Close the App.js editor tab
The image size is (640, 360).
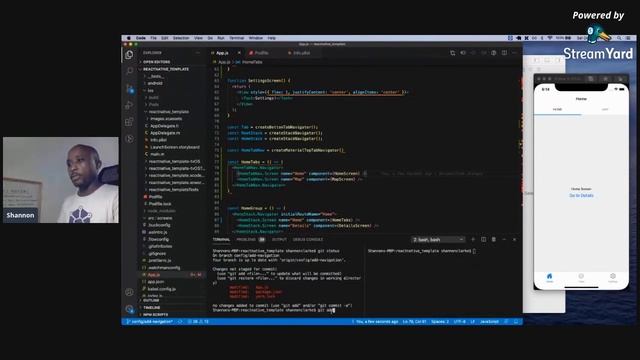(x=239, y=53)
